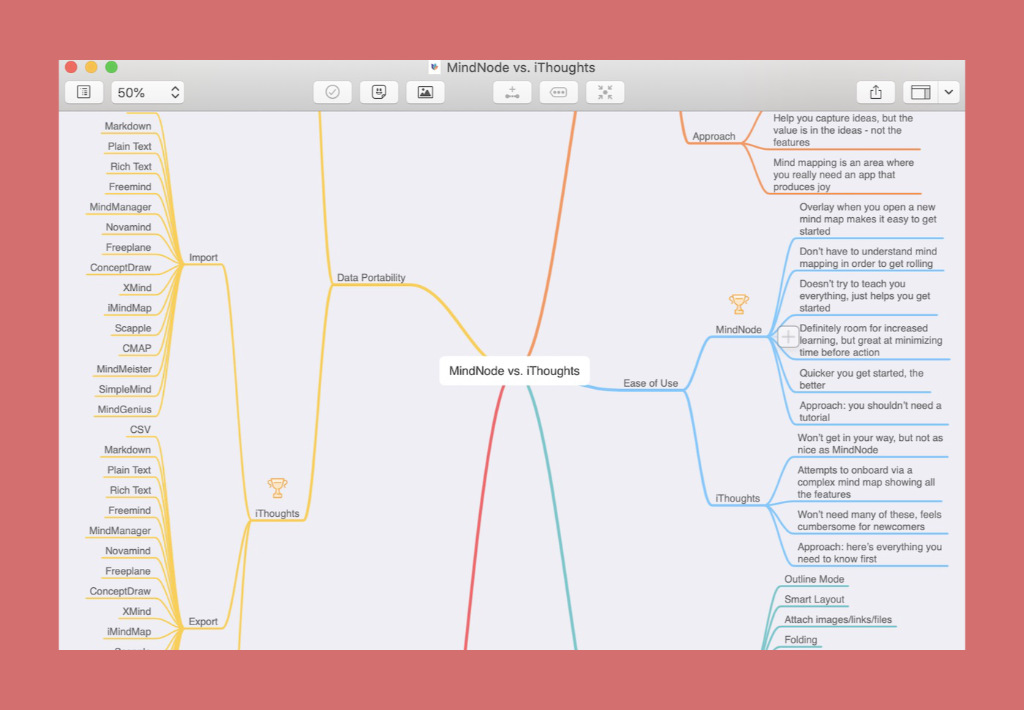Viewport: 1024px width, 710px height.
Task: Select 'Mind mapping is an area where' node
Action: pos(844,175)
